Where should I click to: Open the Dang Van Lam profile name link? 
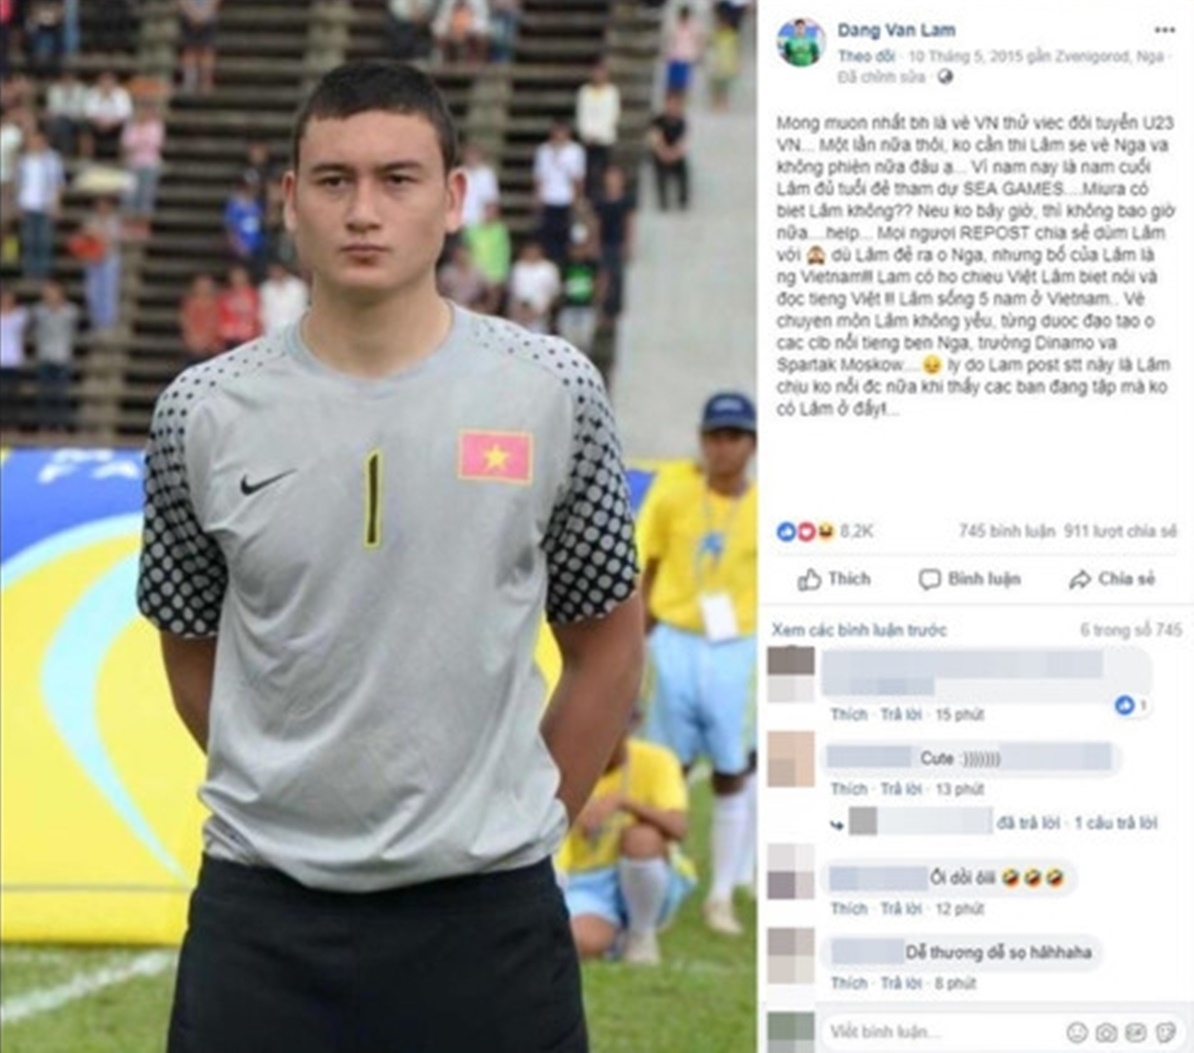(x=896, y=30)
